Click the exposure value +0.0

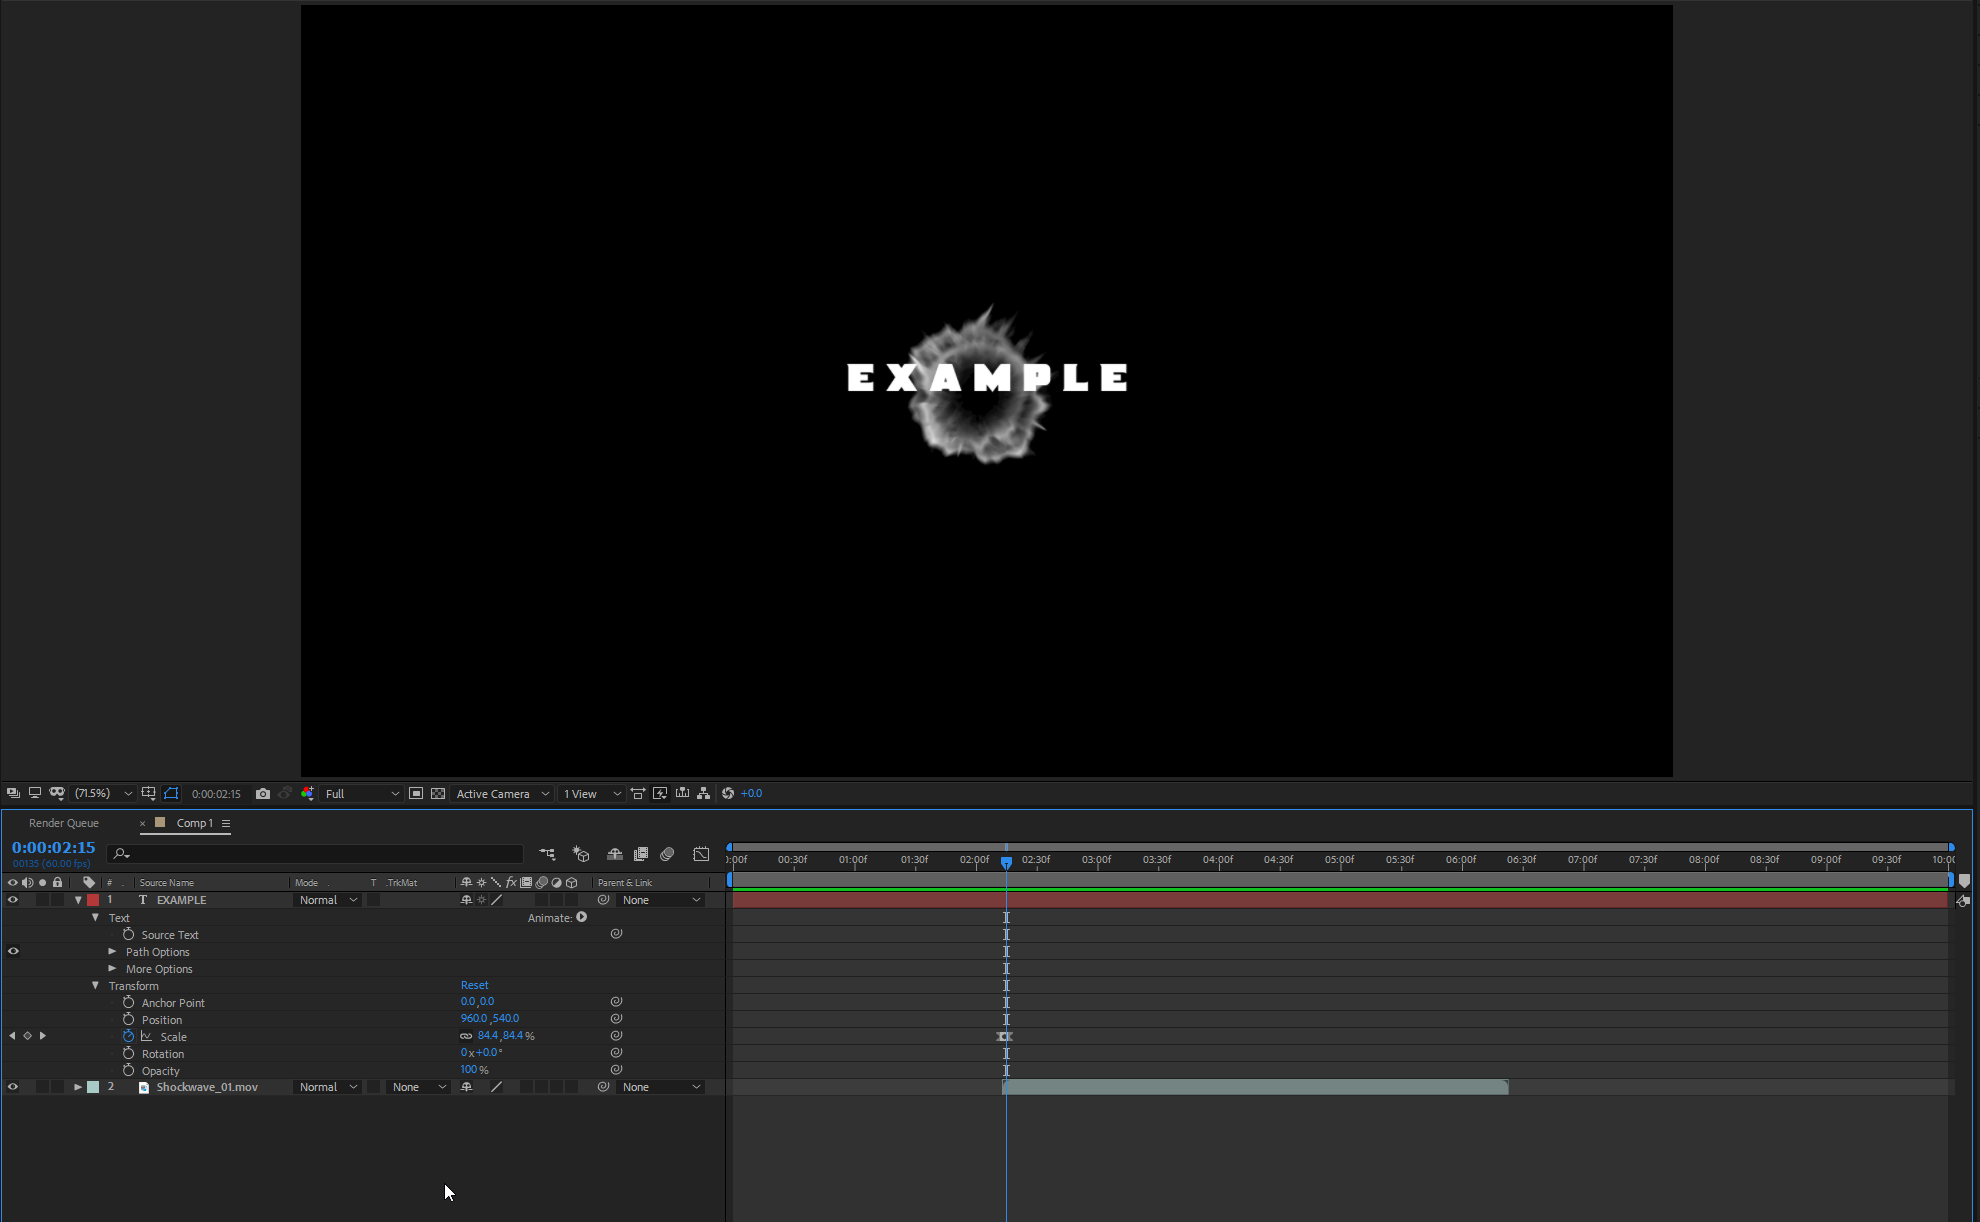point(751,794)
